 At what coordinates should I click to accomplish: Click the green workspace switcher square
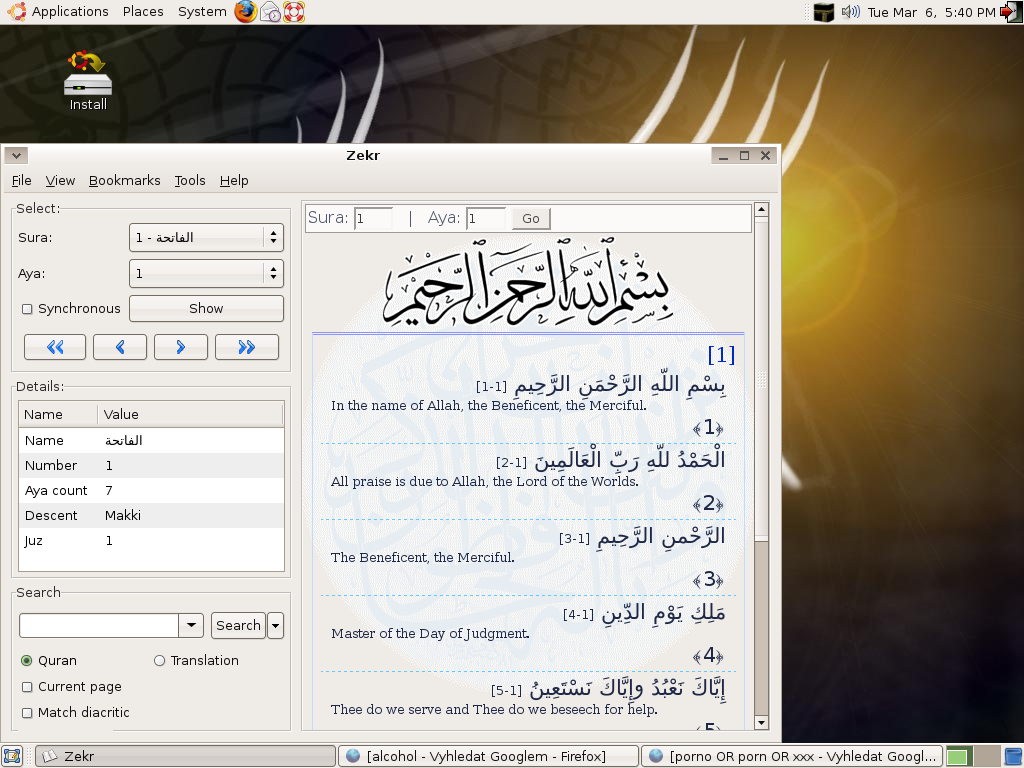[x=959, y=756]
